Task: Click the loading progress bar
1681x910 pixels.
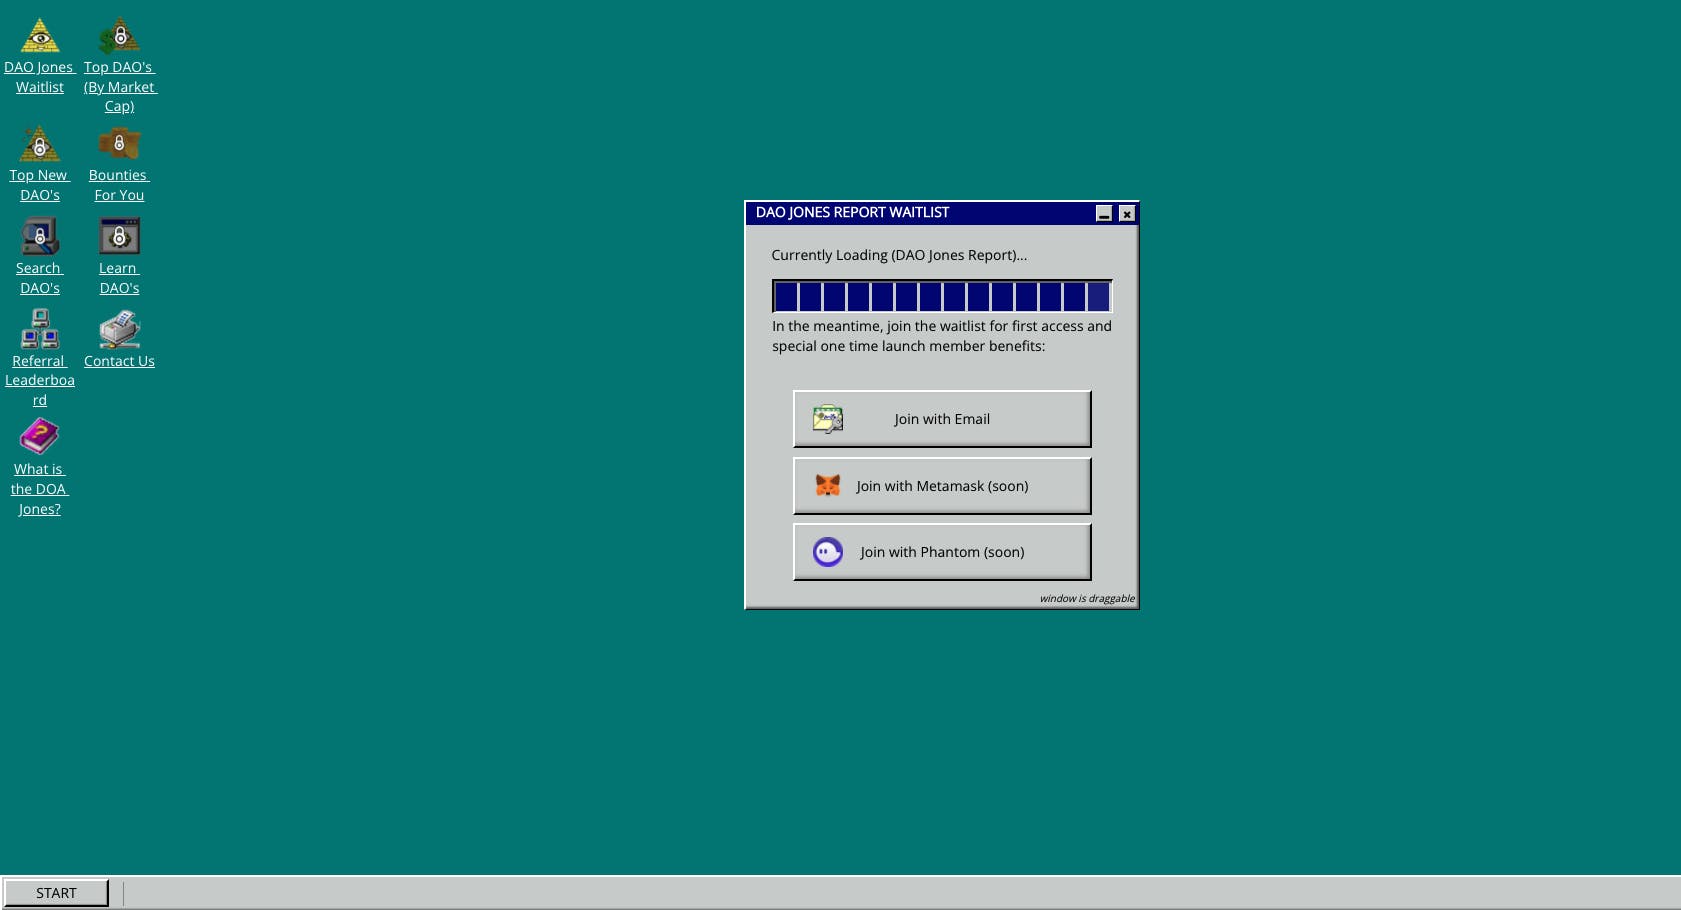Action: [x=941, y=296]
